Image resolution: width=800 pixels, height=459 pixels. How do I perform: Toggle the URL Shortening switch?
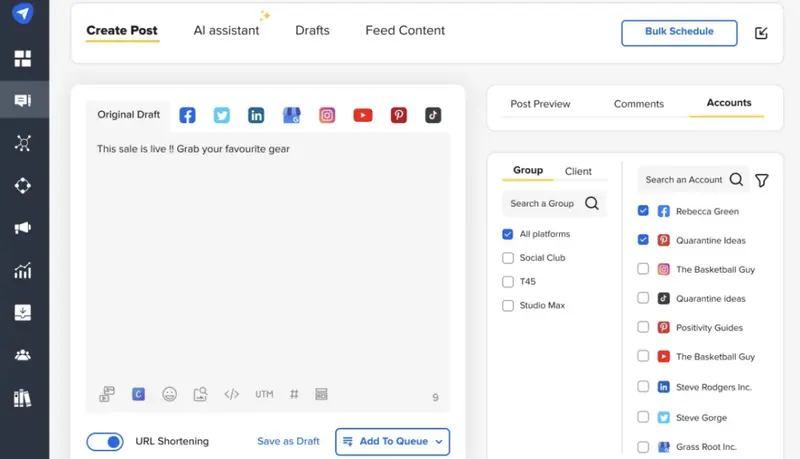(105, 441)
